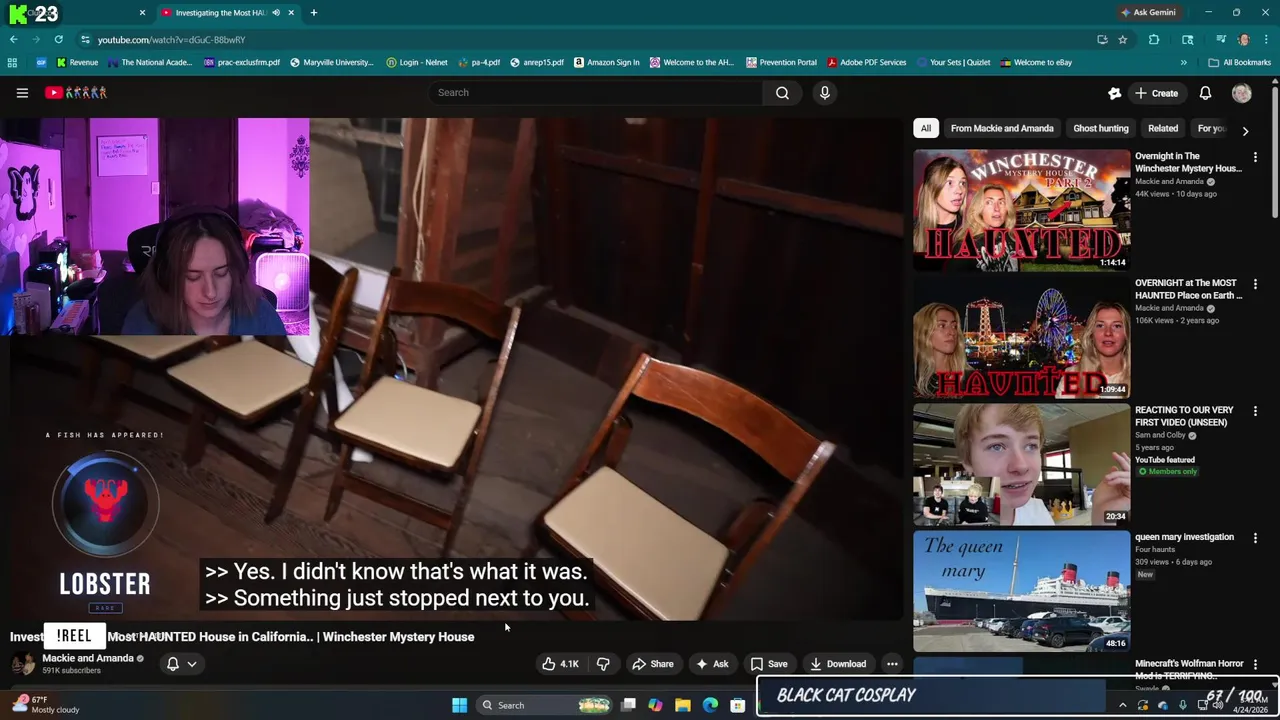Bookmark this page with star icon
Screen dimensions: 1280x720
[1123, 40]
